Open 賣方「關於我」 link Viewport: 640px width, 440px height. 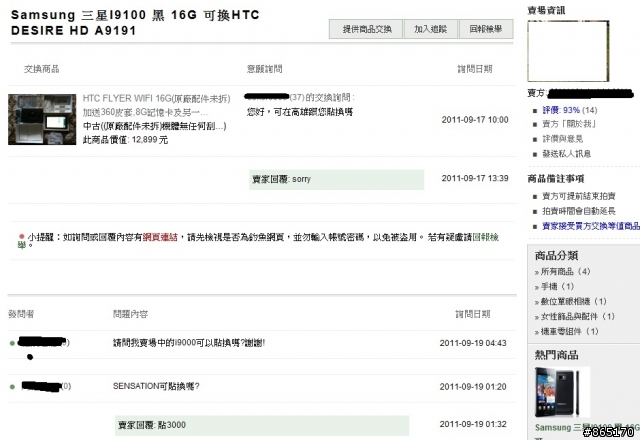(x=569, y=124)
